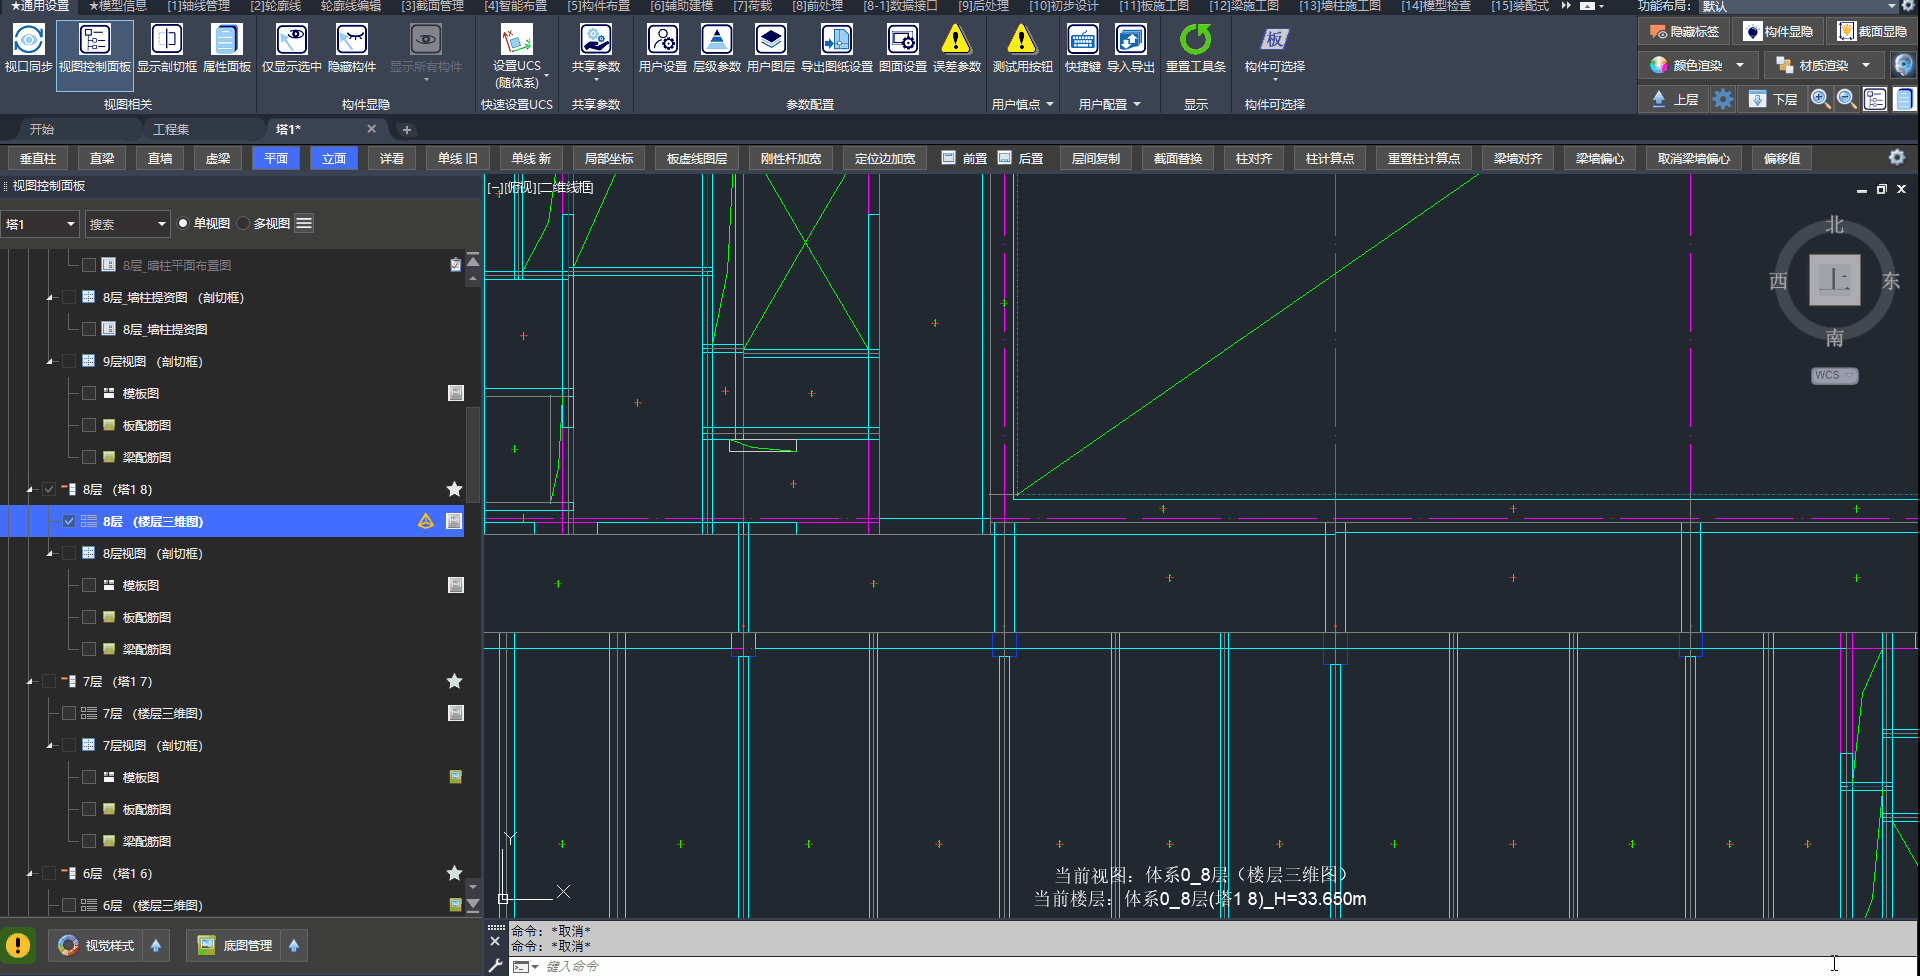
Task: Click the 误差参数 warning icon
Action: 956,41
